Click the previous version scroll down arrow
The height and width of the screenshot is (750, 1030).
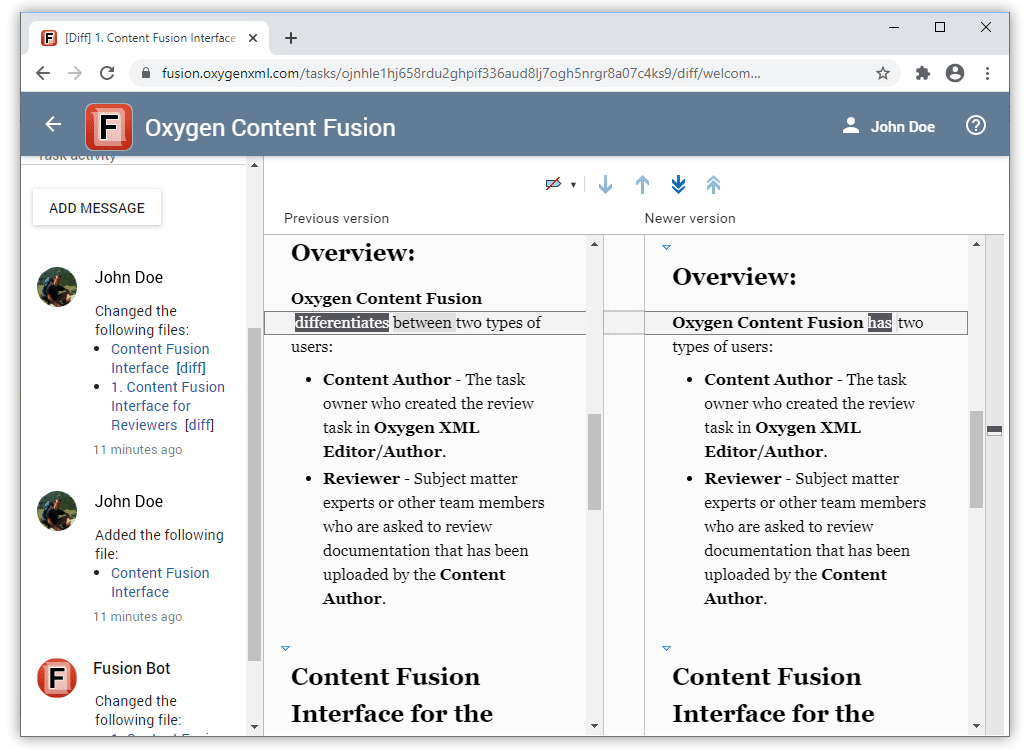594,726
